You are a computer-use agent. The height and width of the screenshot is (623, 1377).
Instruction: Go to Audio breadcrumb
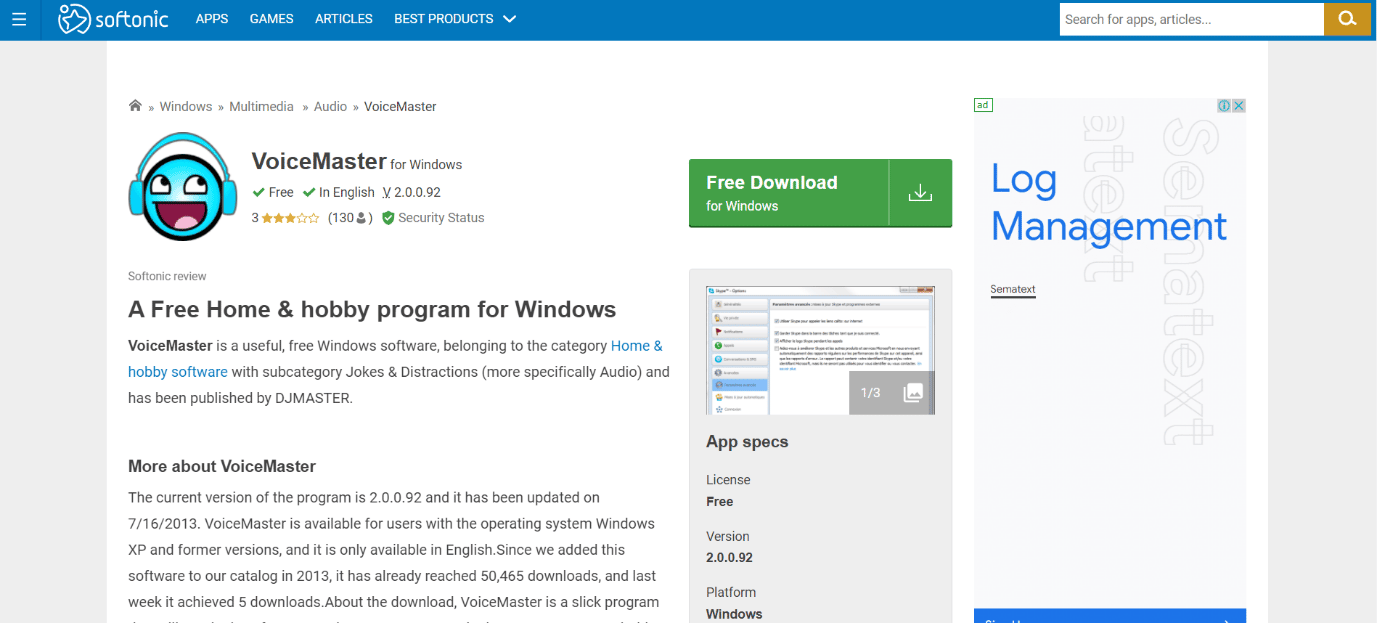coord(330,106)
